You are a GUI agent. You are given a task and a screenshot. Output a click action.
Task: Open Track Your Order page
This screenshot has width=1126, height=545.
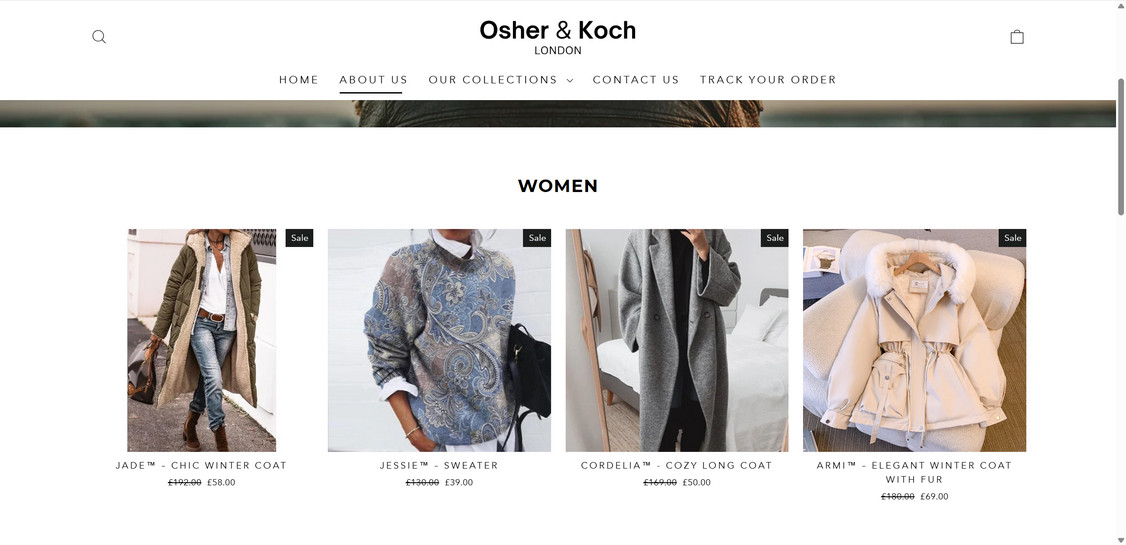point(768,80)
